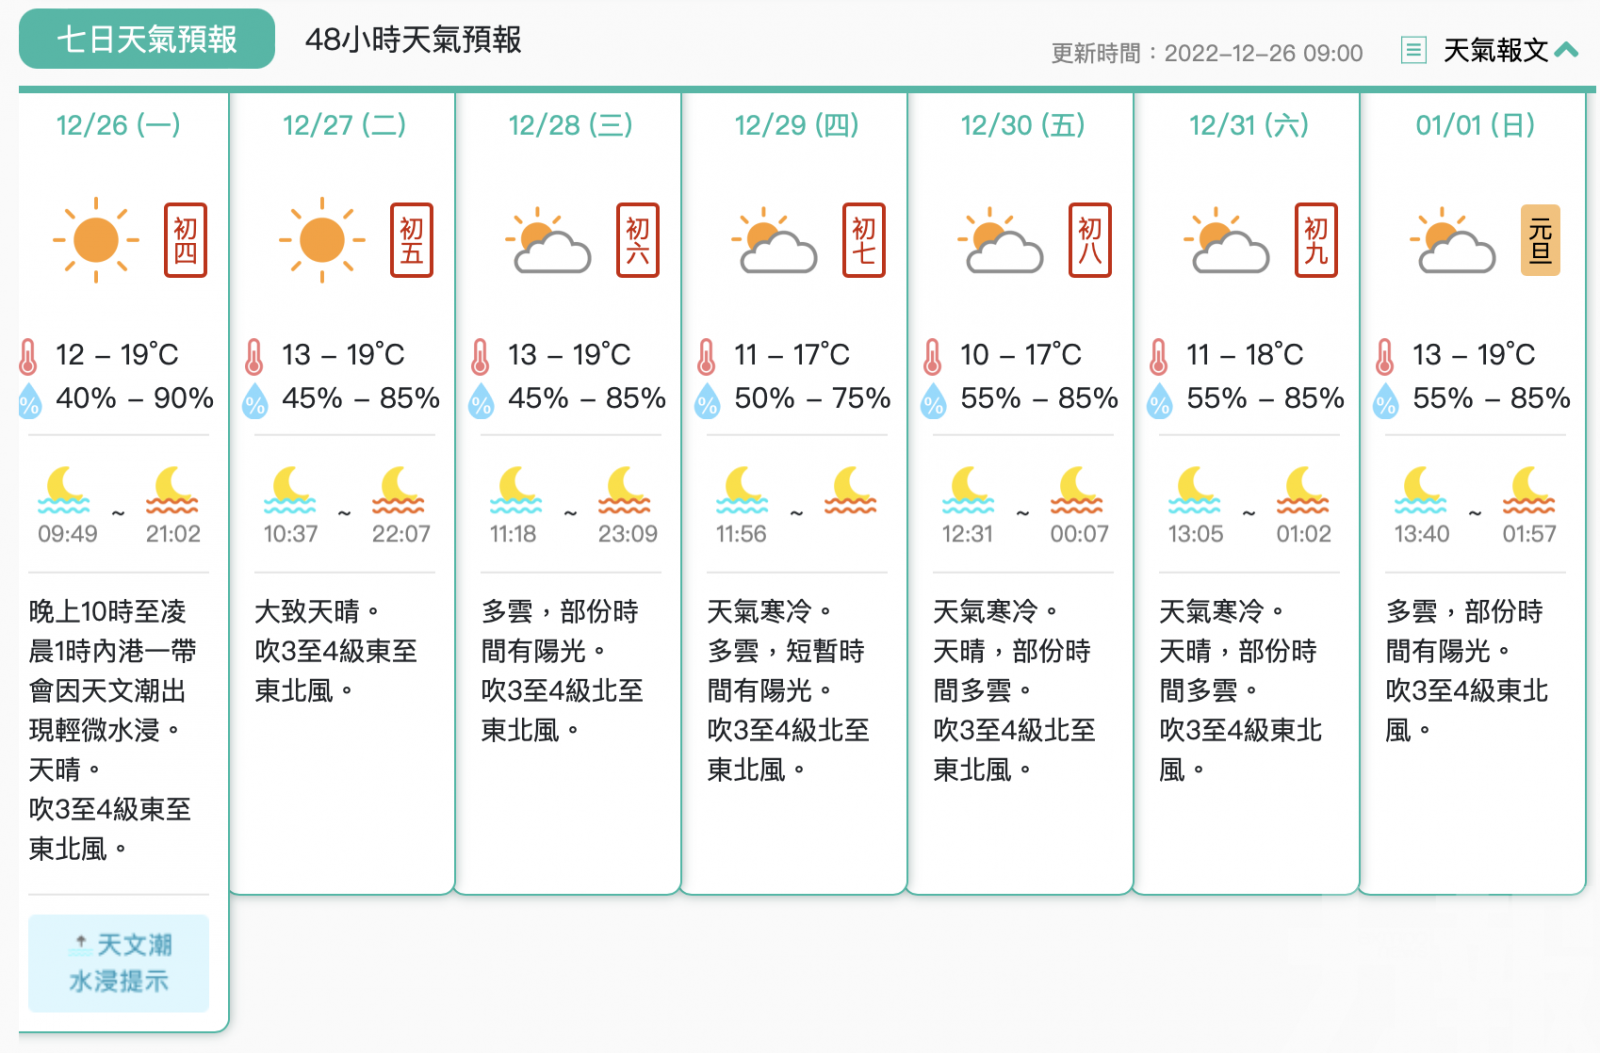Select the 01/01 (日) date header
1600x1053 pixels.
1475,125
